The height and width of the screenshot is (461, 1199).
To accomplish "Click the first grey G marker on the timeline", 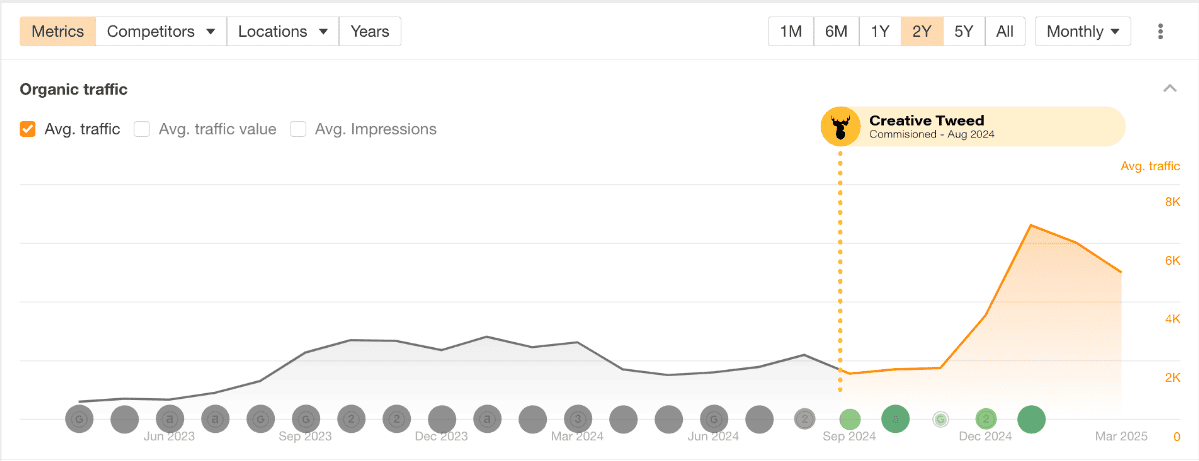I will click(x=79, y=419).
